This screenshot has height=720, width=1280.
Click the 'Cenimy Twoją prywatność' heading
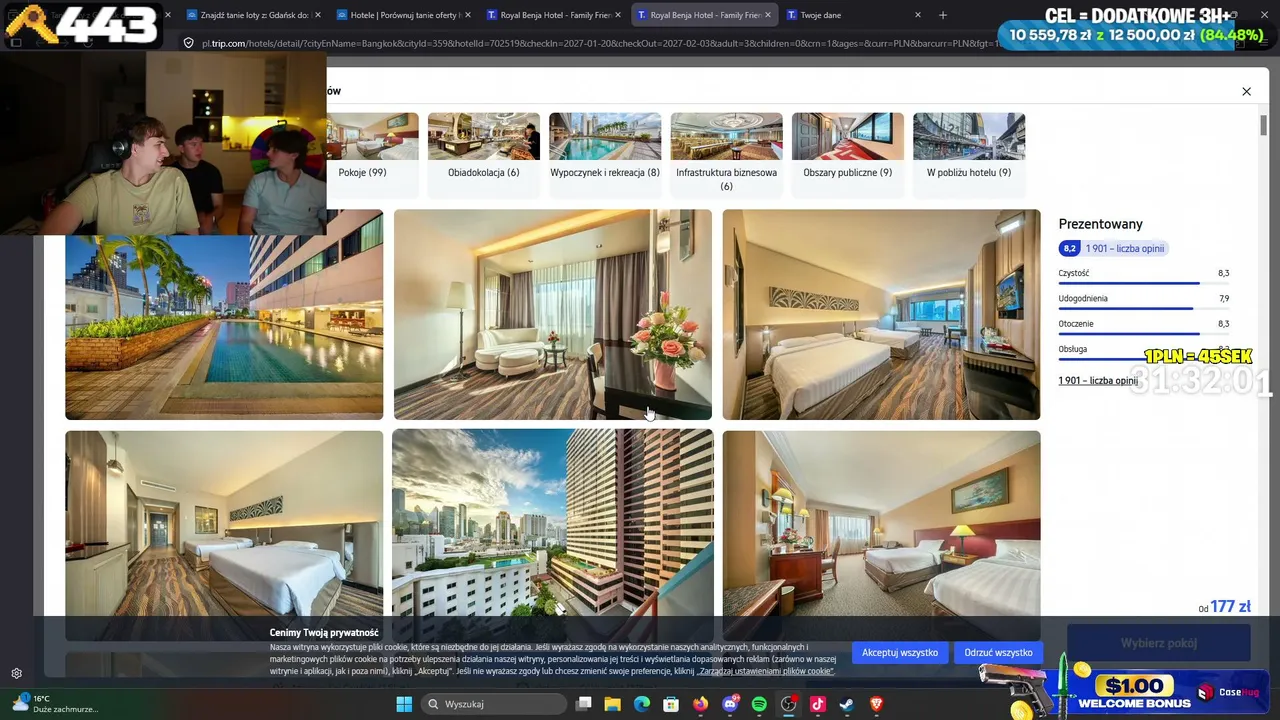(324, 633)
